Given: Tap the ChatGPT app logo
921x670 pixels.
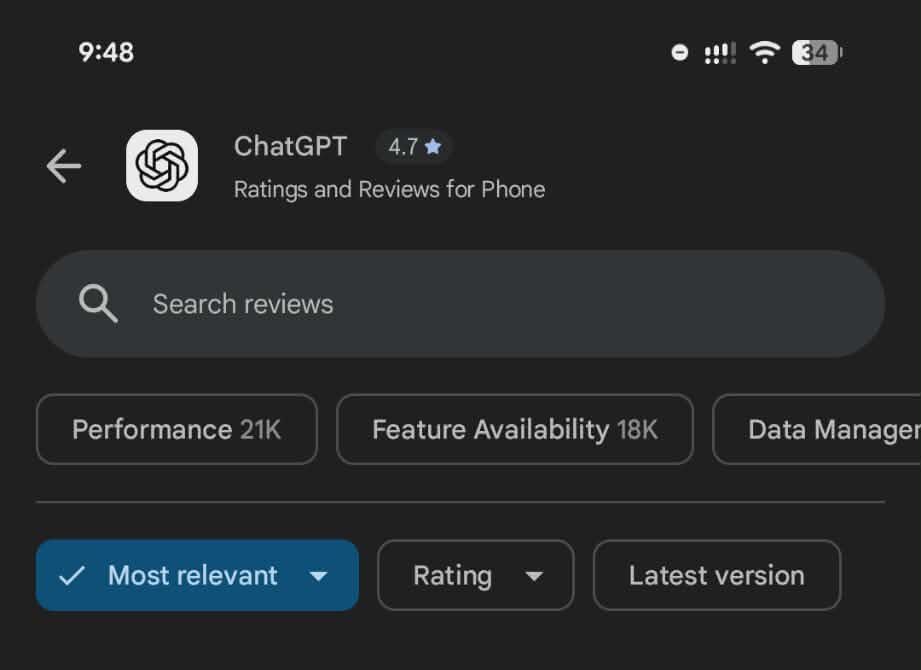Looking at the screenshot, I should click(162, 166).
